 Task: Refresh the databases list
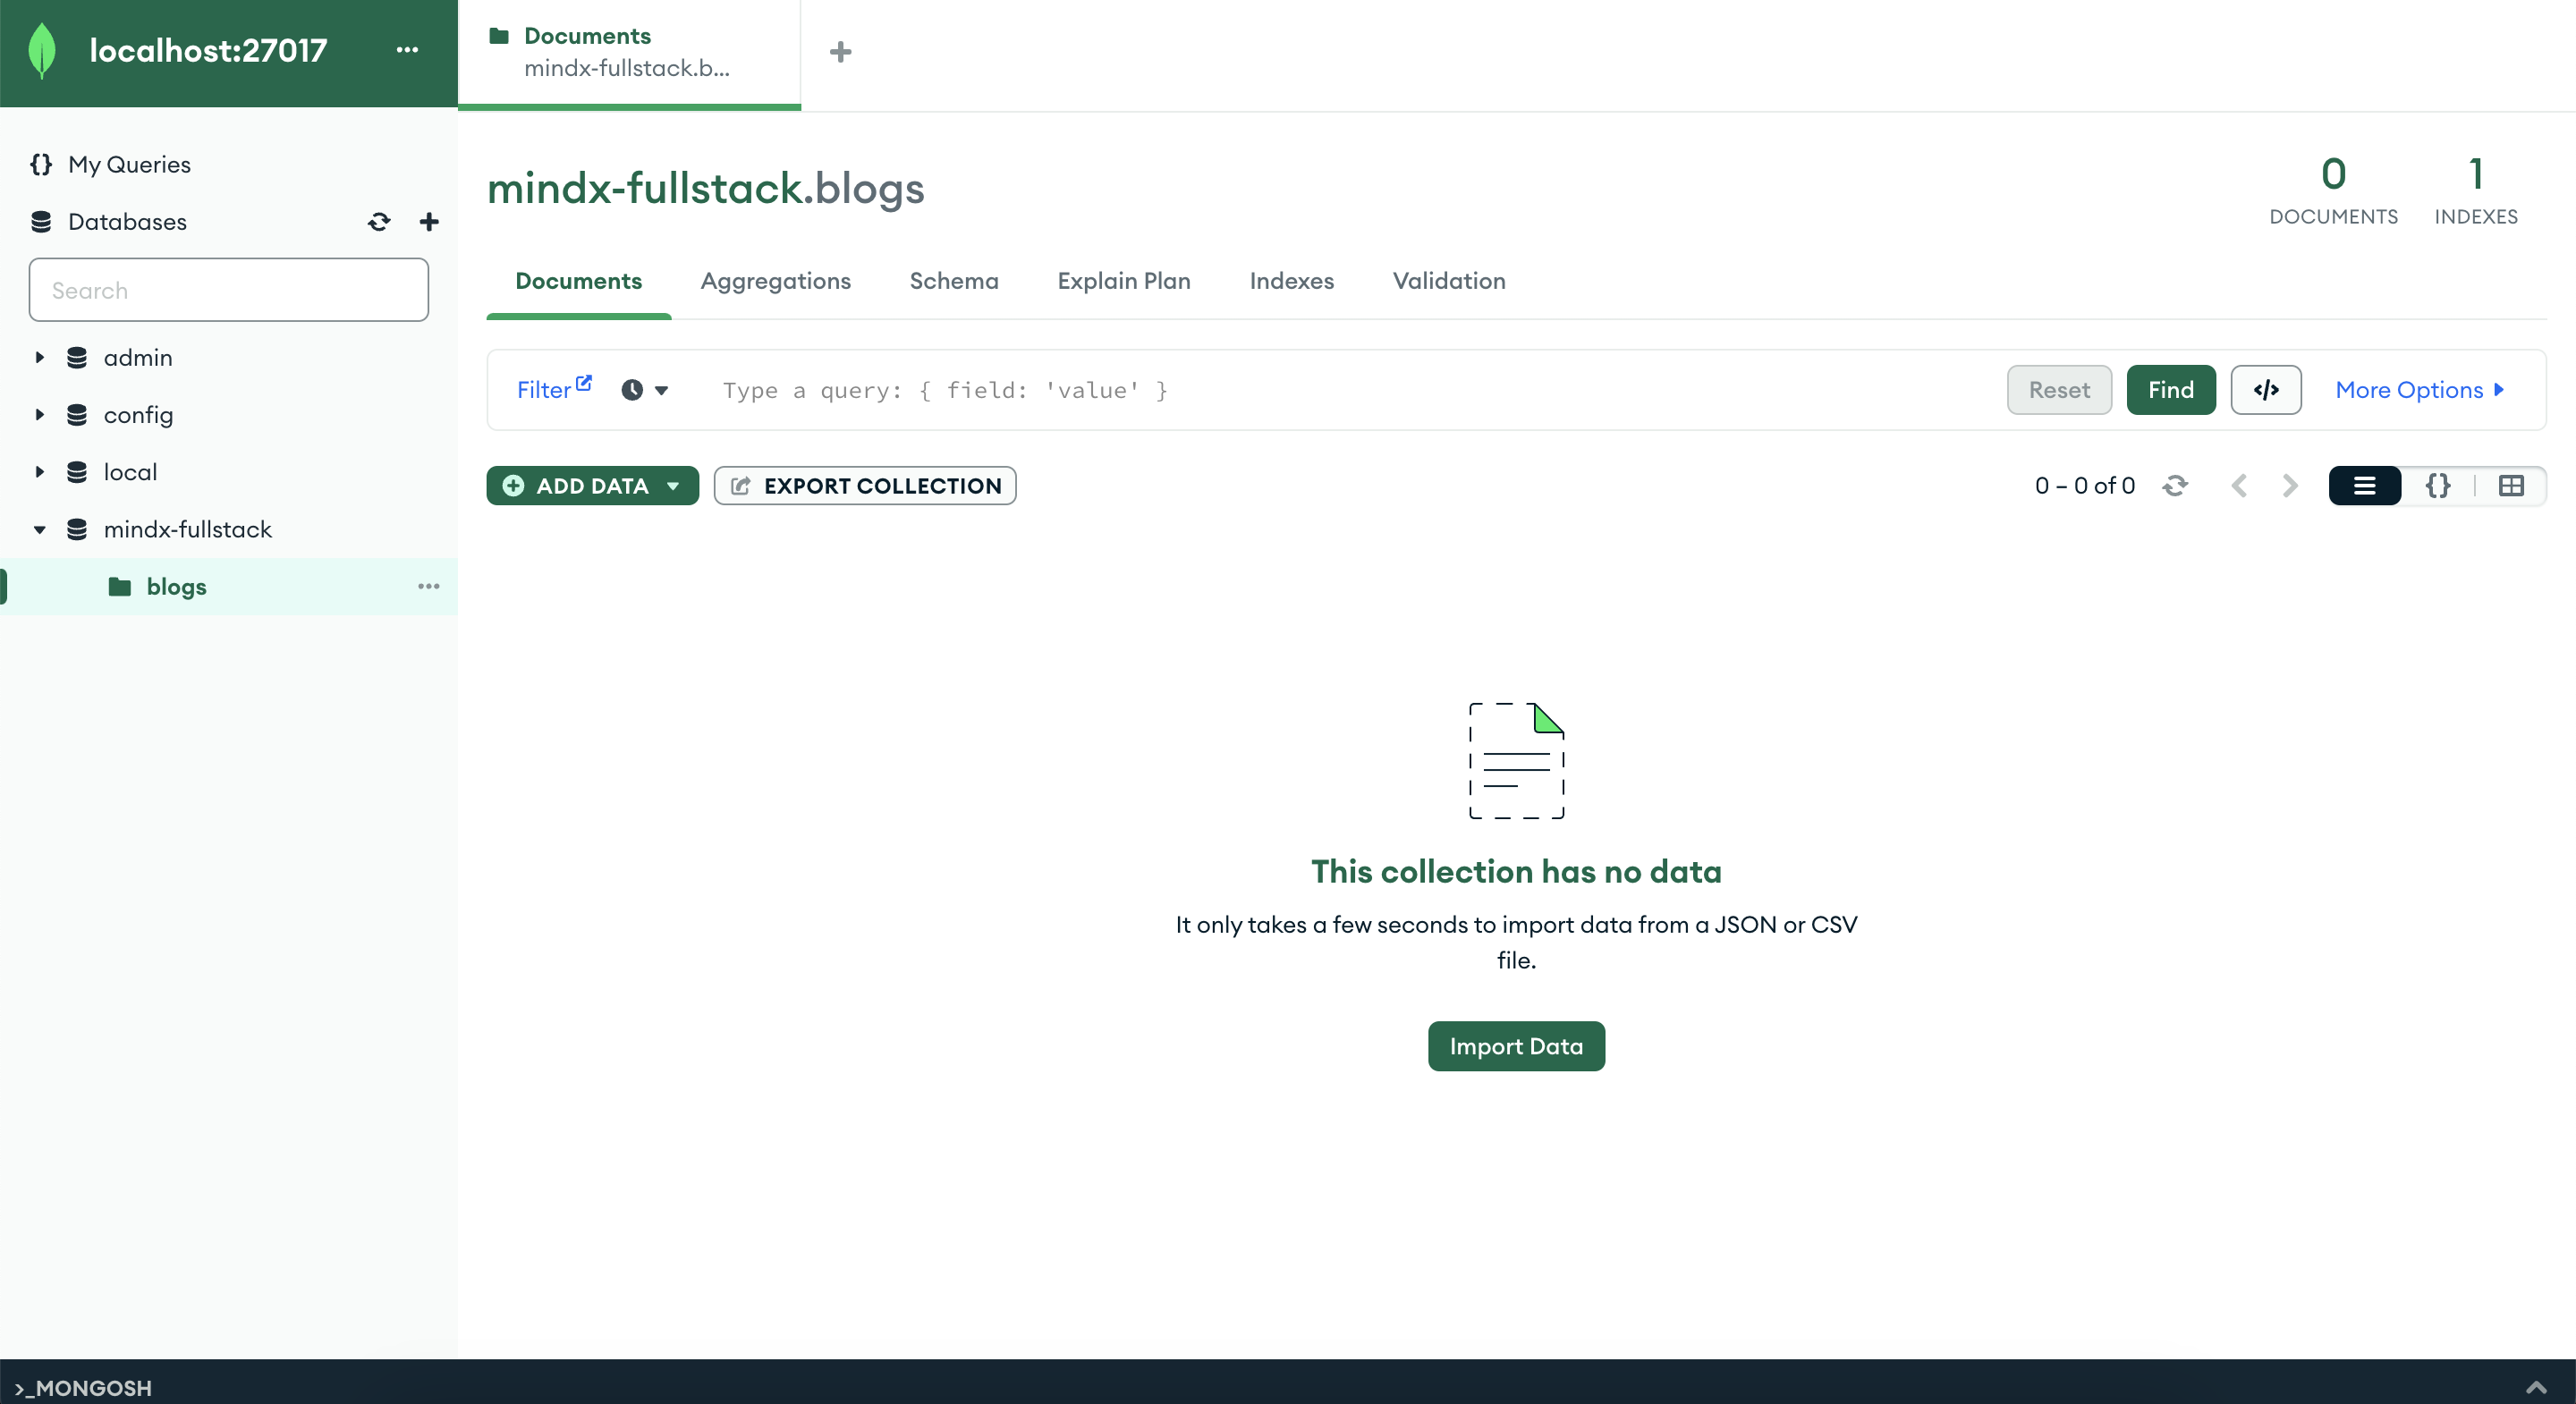(x=378, y=222)
